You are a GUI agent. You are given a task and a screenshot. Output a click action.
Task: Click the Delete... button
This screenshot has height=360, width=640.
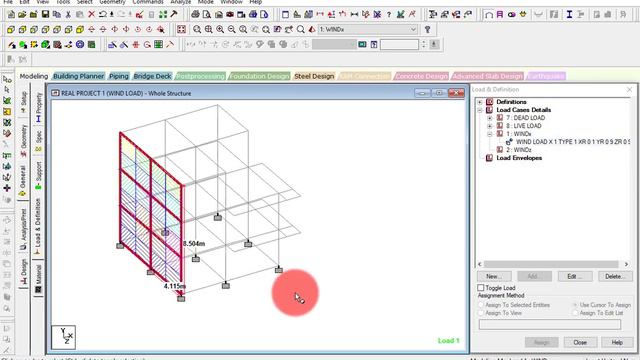(x=615, y=276)
